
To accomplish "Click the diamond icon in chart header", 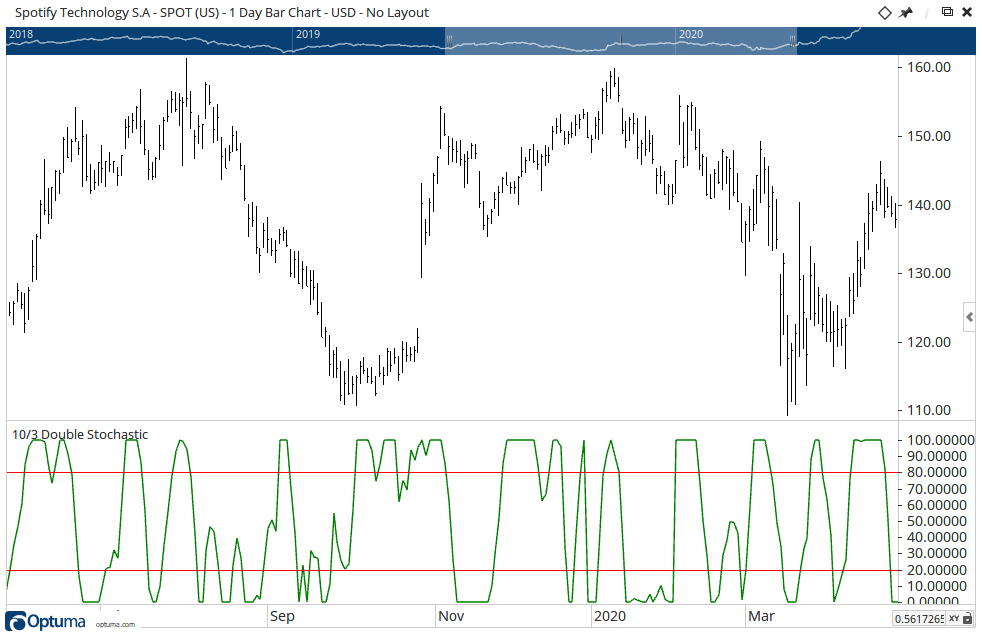I will [884, 13].
